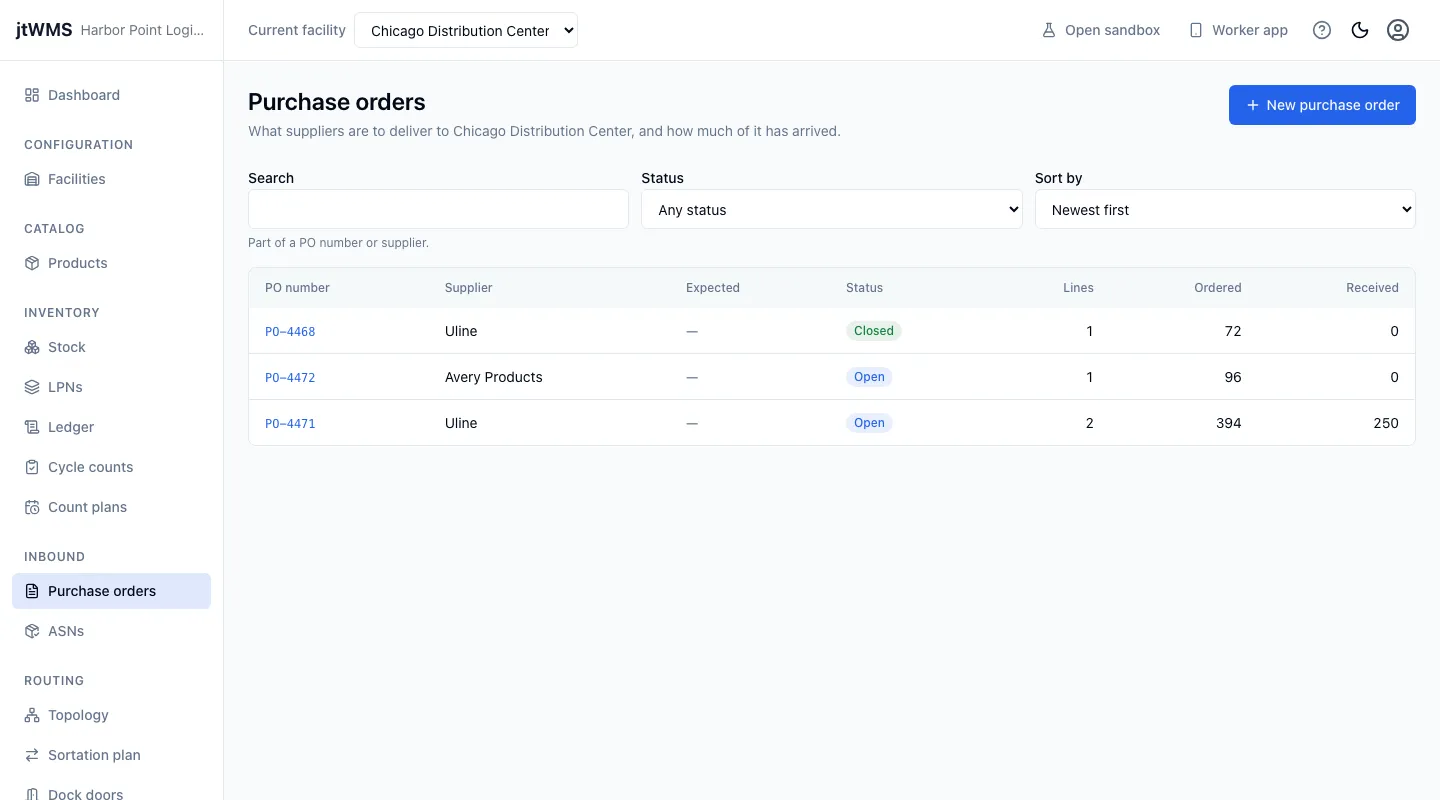Screen dimensions: 1440x800
Task: Click the Open status badge for PO-4472
Action: [x=869, y=377]
